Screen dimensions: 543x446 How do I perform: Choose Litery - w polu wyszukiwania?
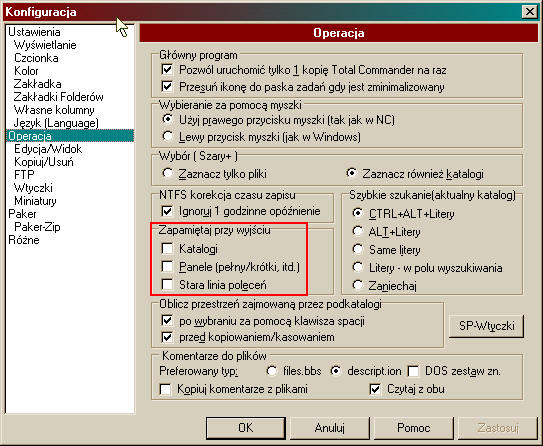coord(357,267)
